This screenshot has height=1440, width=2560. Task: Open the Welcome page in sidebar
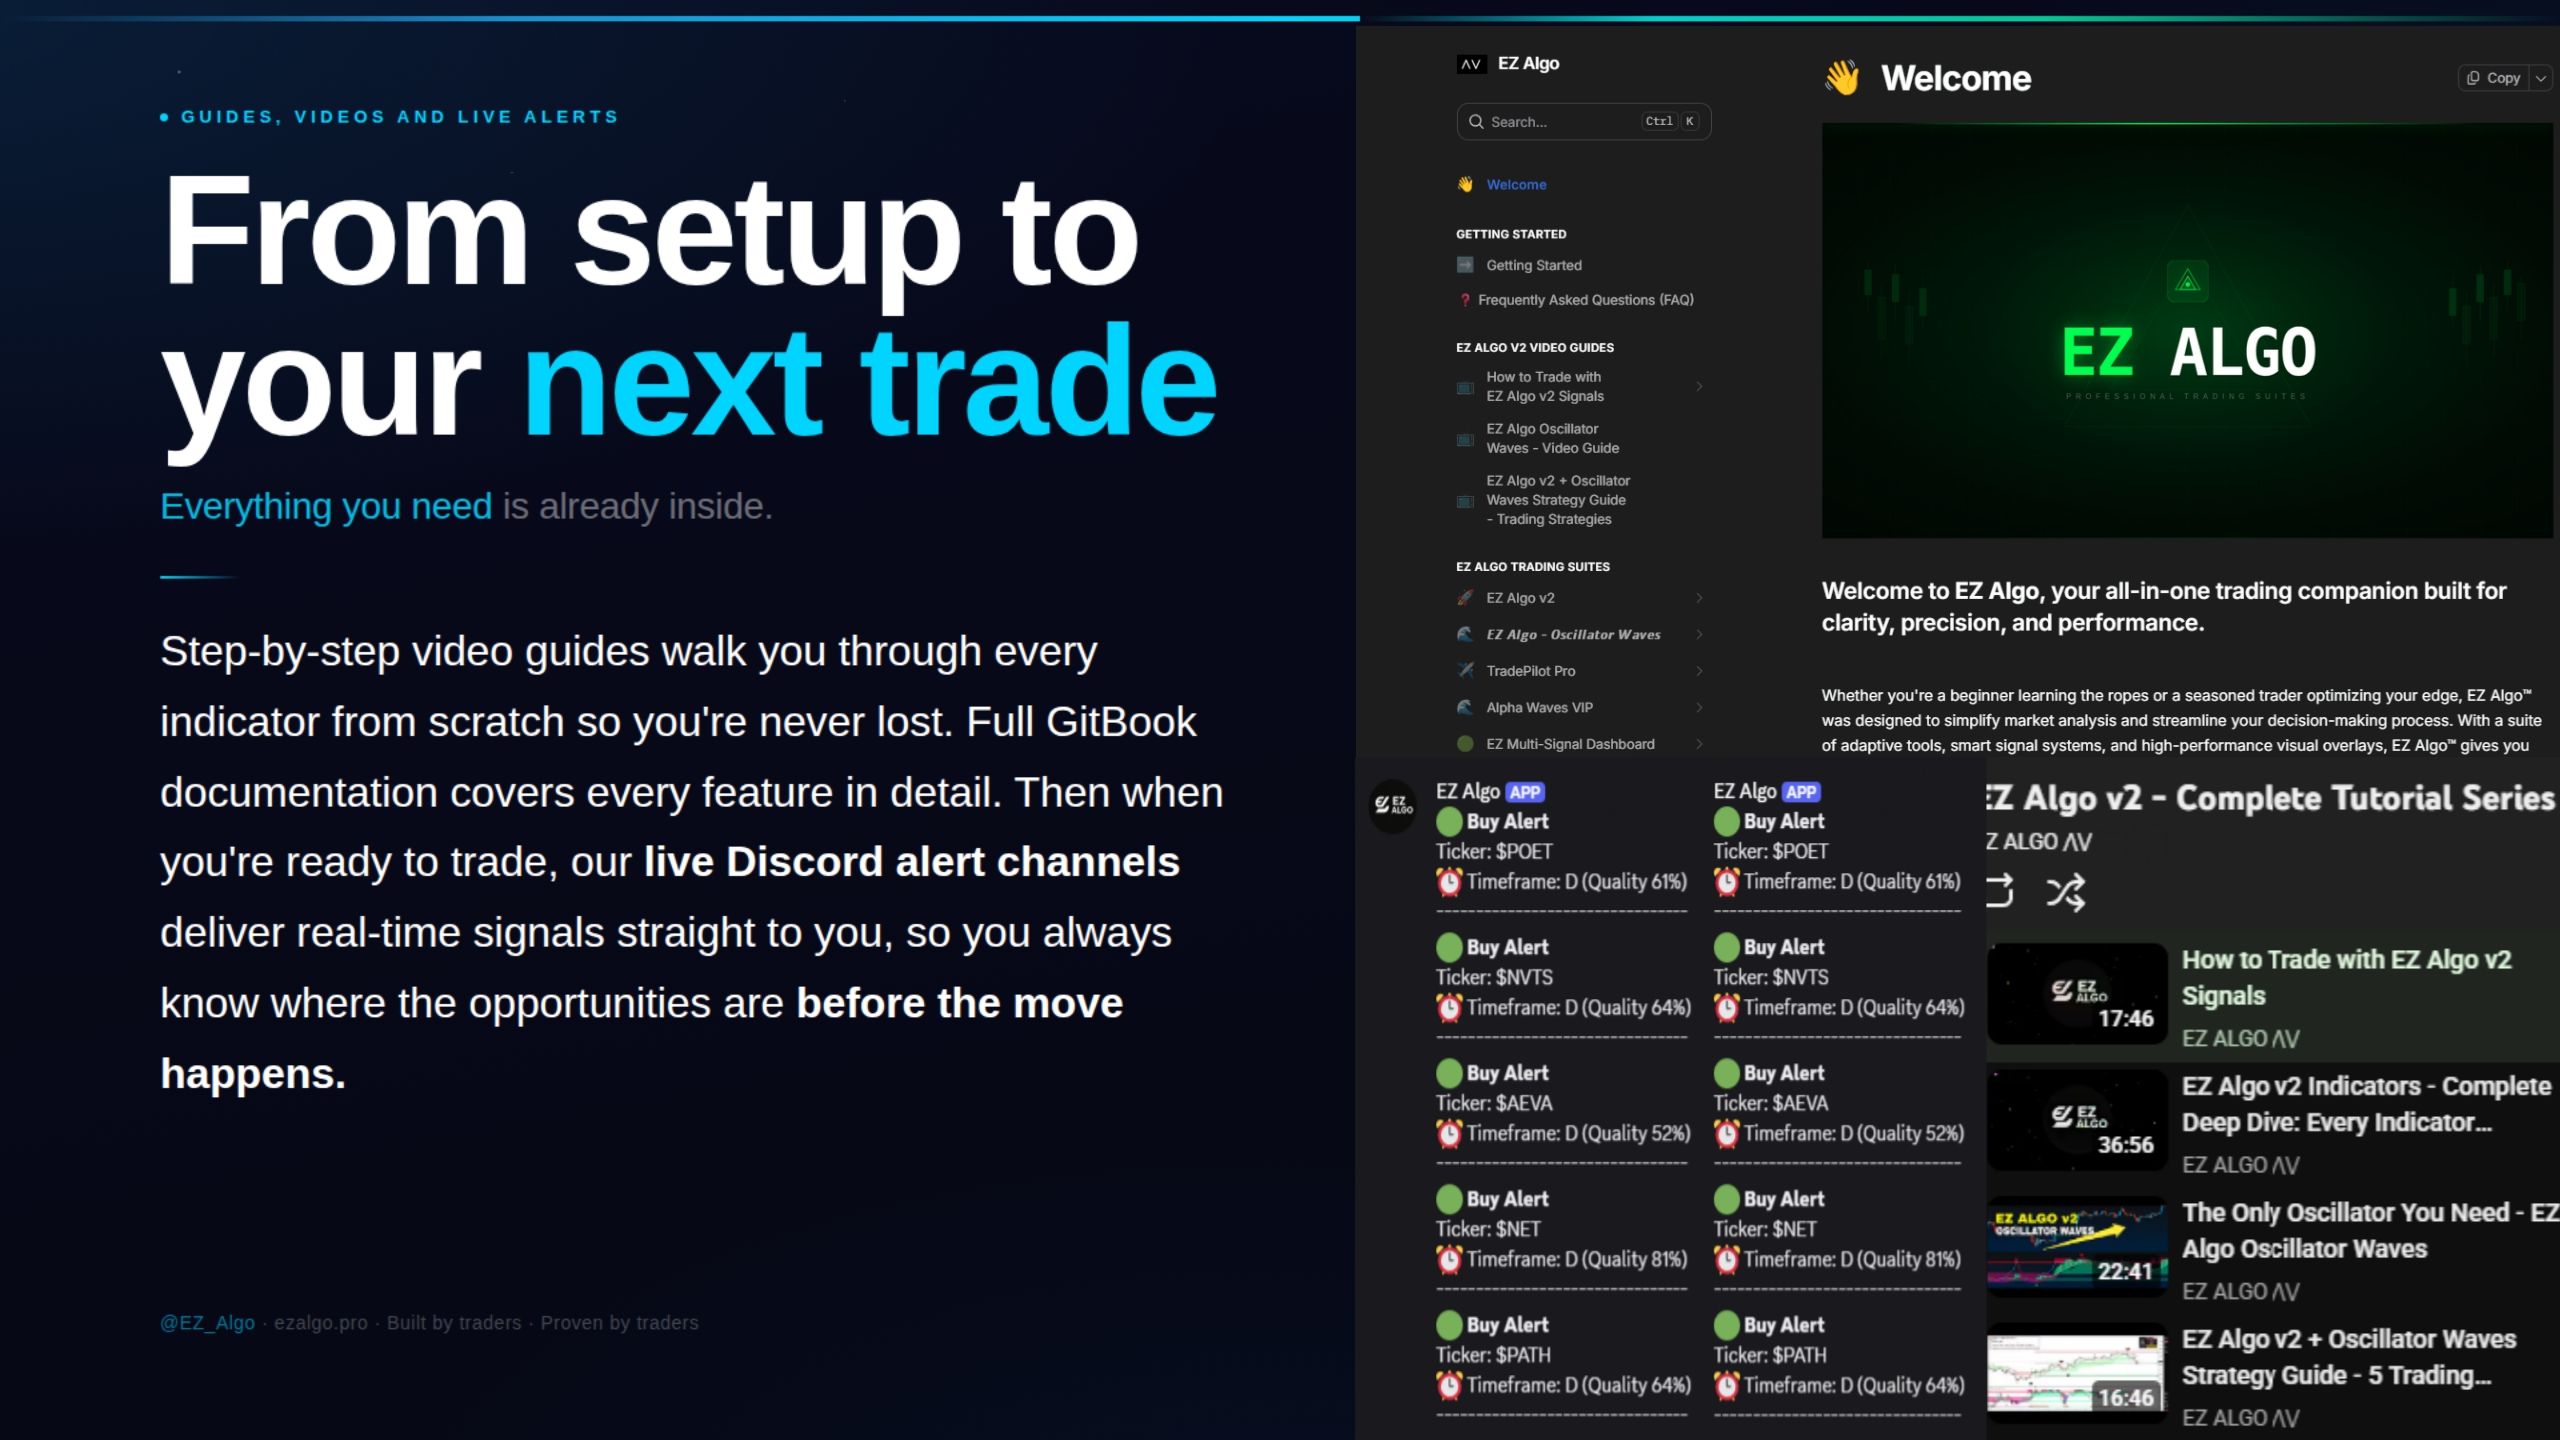point(1516,185)
